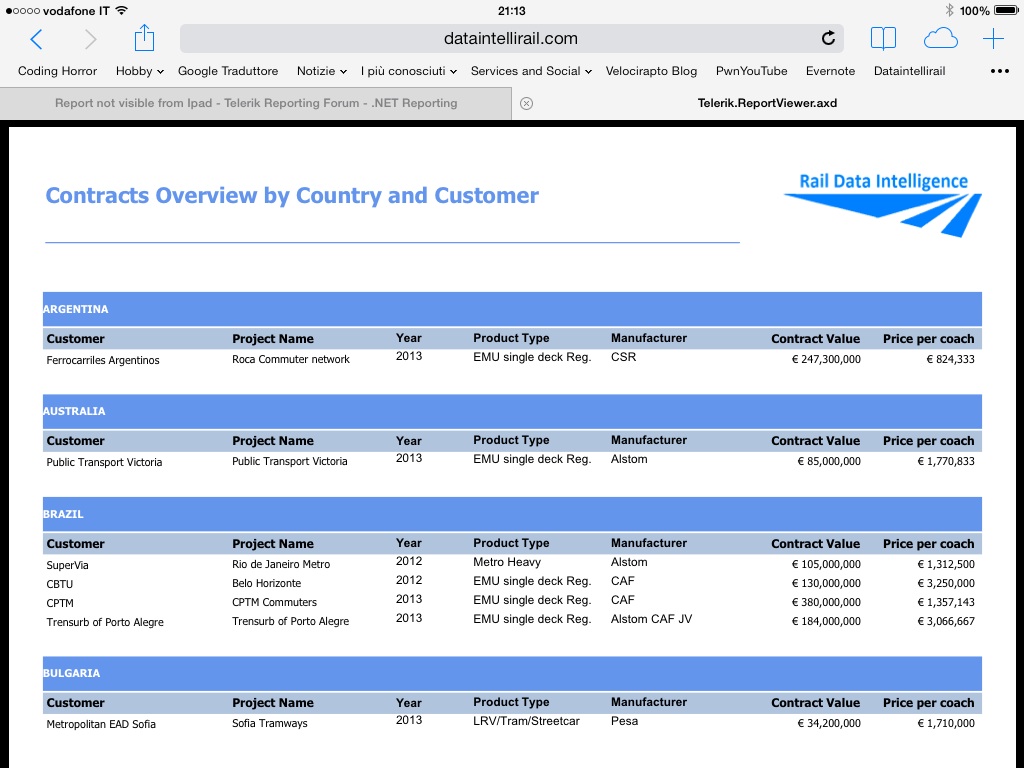Show iCloud tabs via cloud icon
This screenshot has height=768, width=1024.
click(940, 39)
